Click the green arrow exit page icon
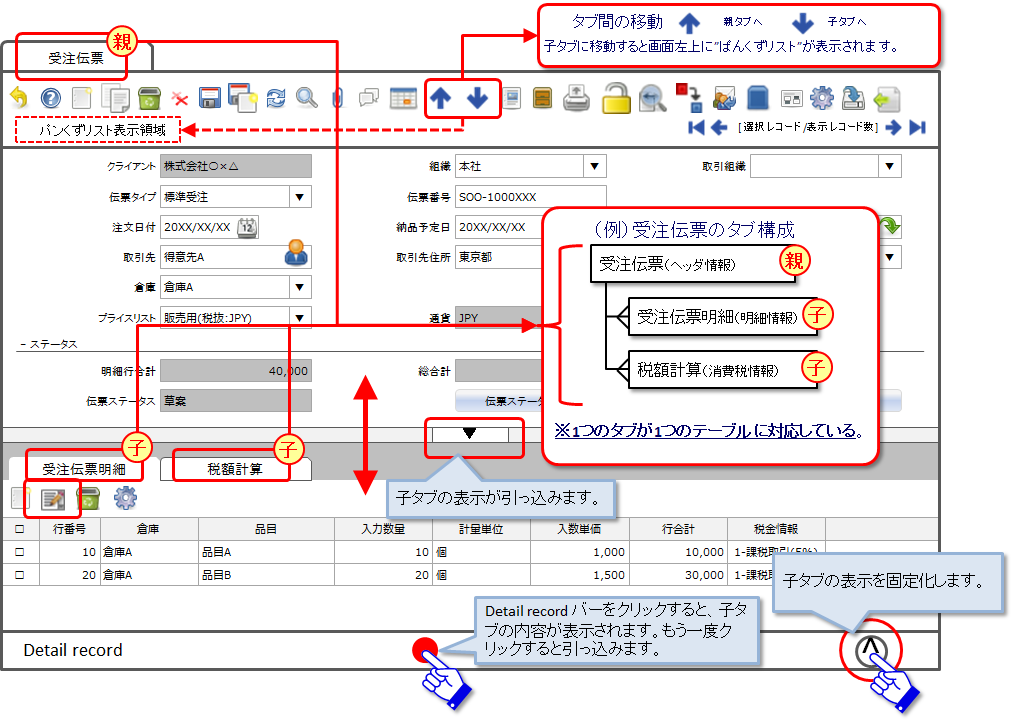The height and width of the screenshot is (723, 1013). (886, 99)
